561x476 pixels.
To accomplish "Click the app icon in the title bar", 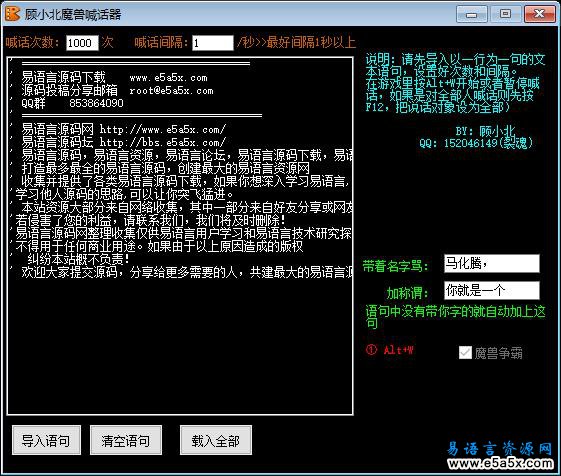I will [13, 14].
